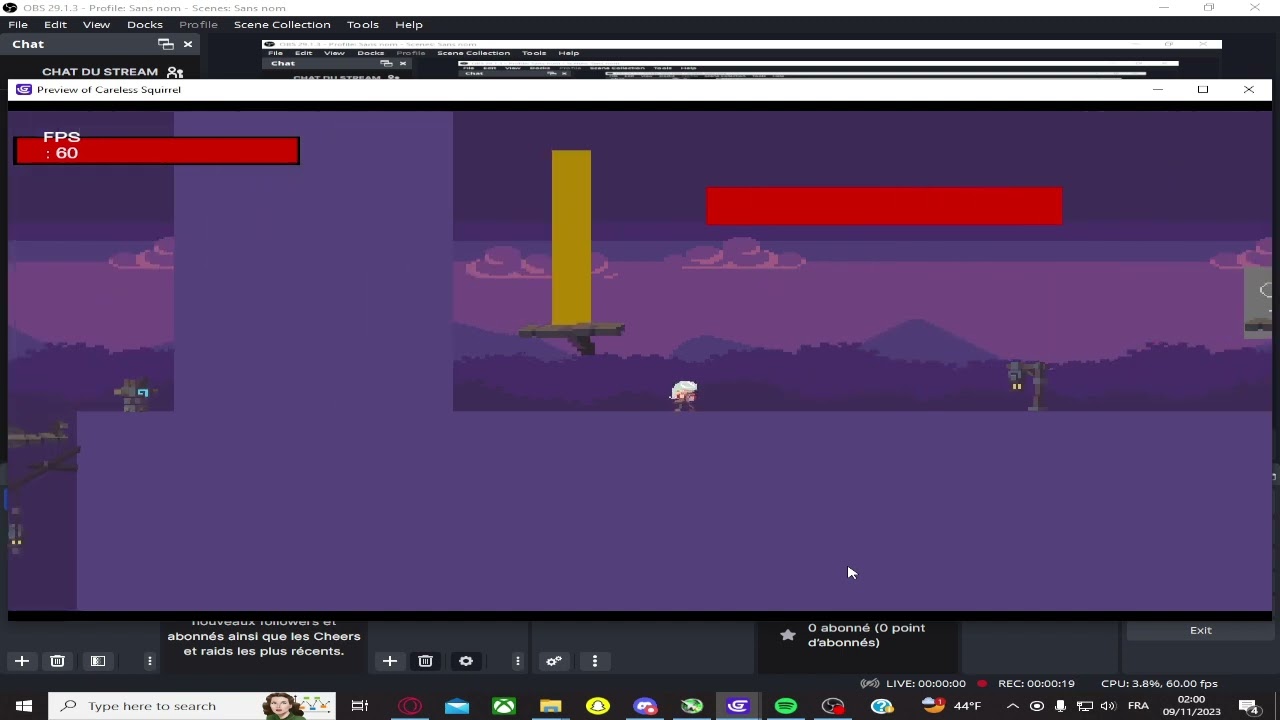Open the volume control in tray
The width and height of the screenshot is (1280, 720).
click(1107, 706)
